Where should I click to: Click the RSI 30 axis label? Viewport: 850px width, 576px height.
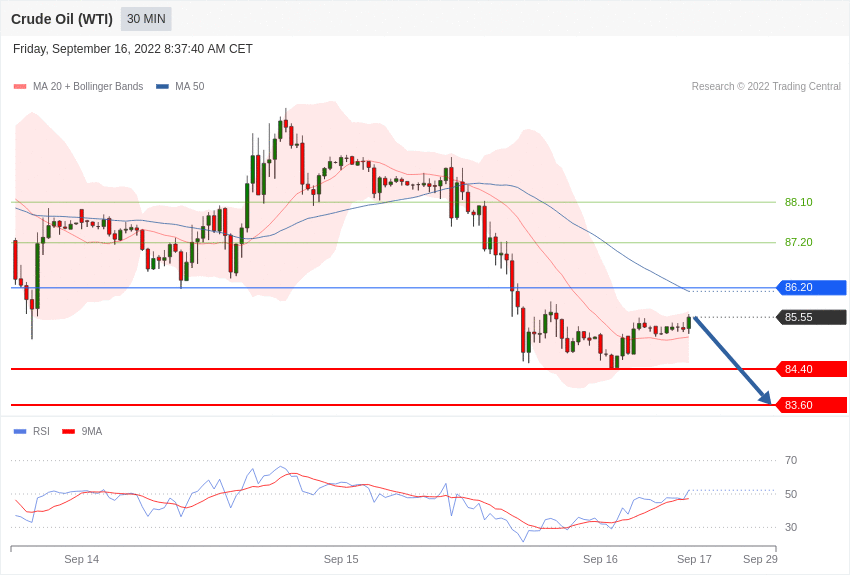[791, 527]
